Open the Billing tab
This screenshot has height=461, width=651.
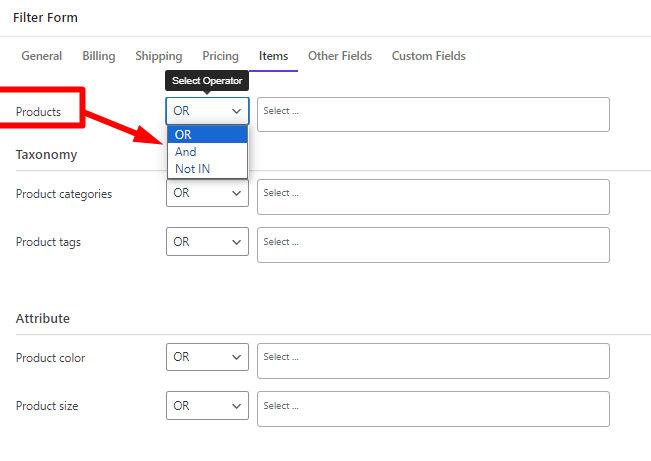click(99, 56)
